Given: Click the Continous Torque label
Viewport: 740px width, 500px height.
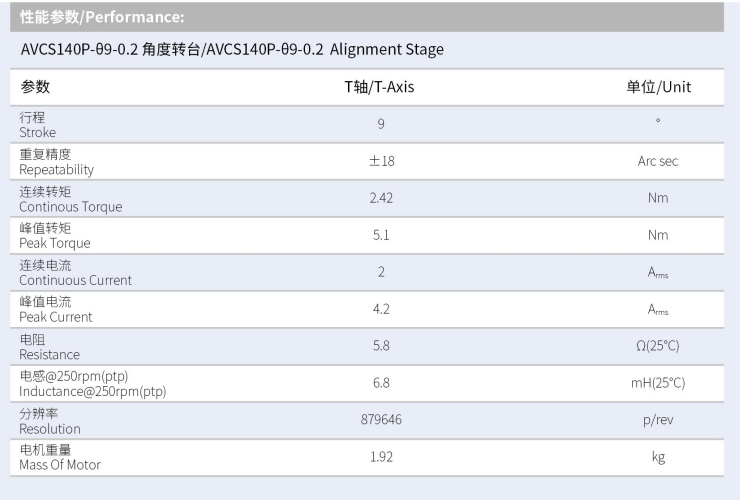Looking at the screenshot, I should pos(71,199).
